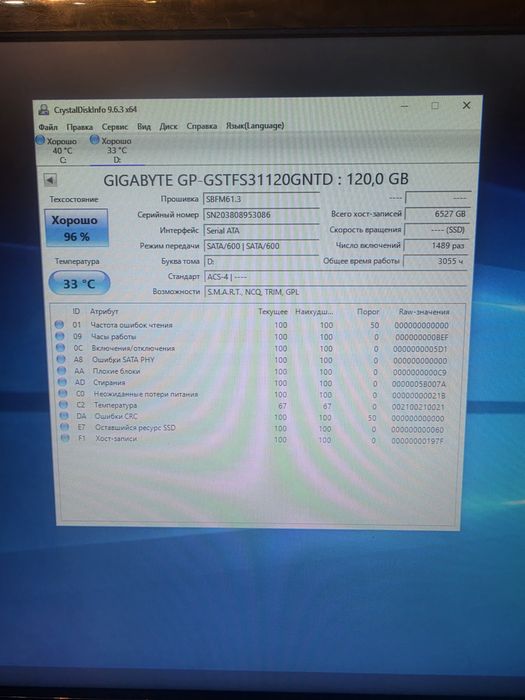The width and height of the screenshot is (525, 700).
Task: Click the blue status circle on drive D: tab
Action: click(94, 140)
